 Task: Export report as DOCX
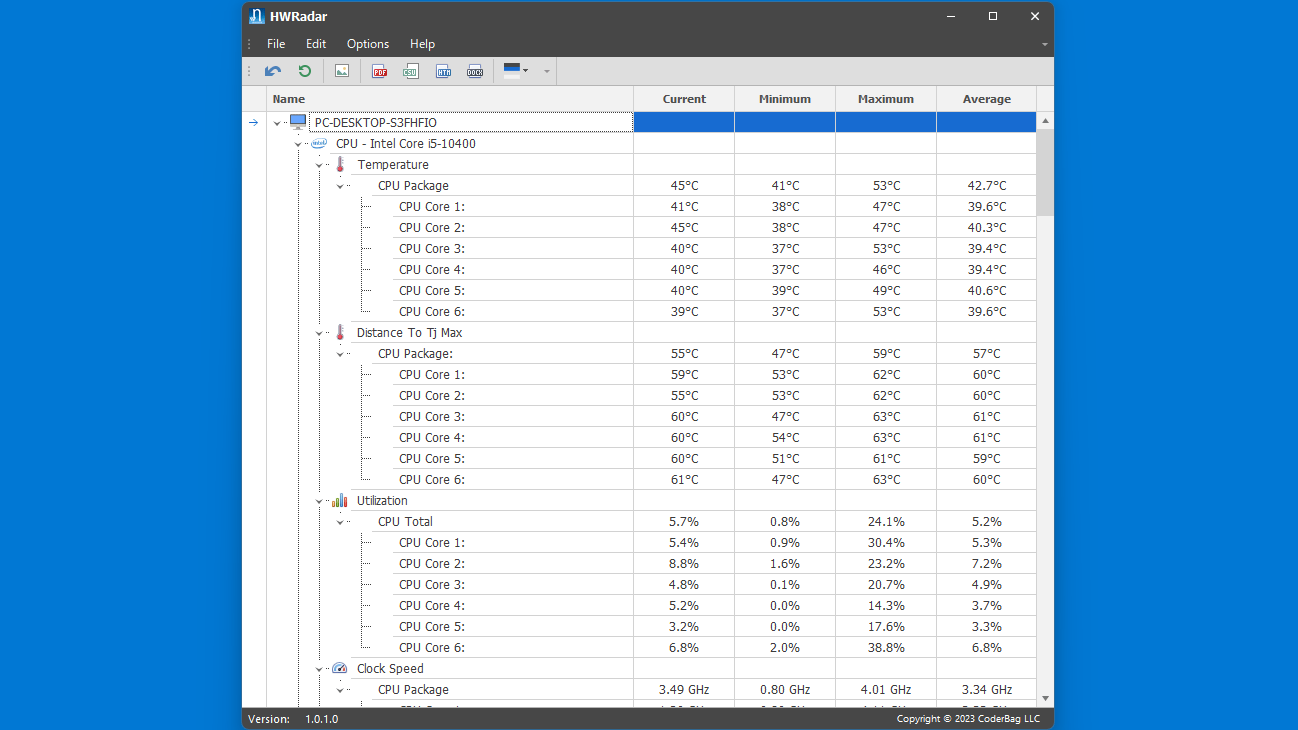click(475, 71)
